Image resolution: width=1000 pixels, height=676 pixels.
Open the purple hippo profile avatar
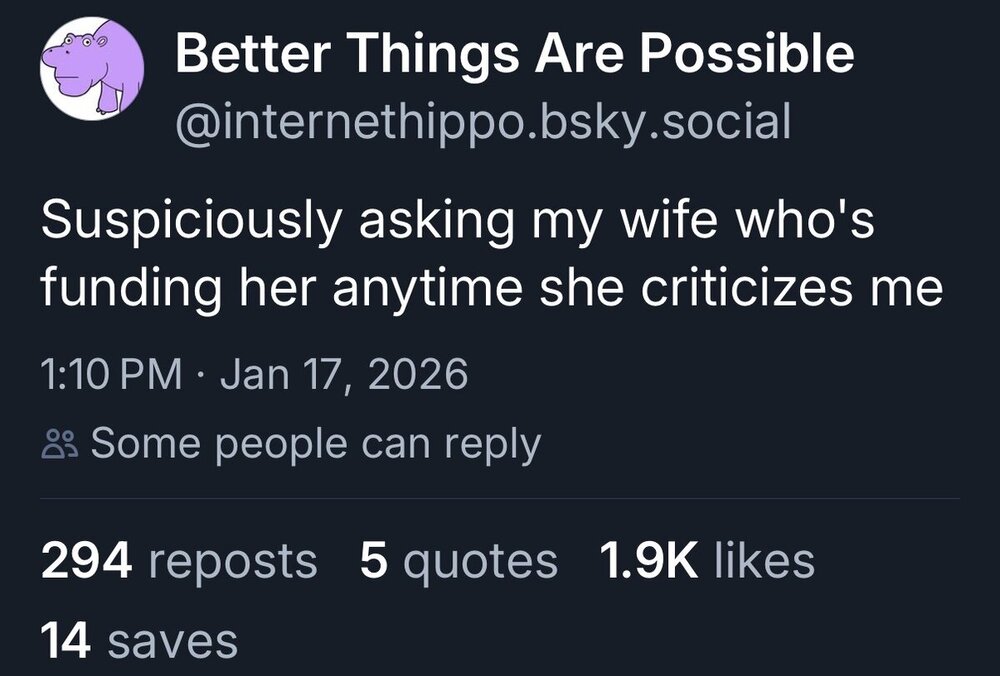pos(92,69)
